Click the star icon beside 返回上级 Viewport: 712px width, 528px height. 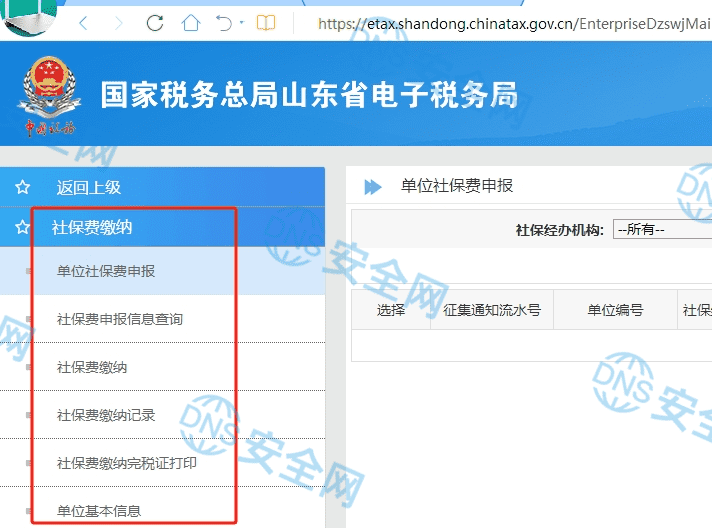click(x=22, y=187)
